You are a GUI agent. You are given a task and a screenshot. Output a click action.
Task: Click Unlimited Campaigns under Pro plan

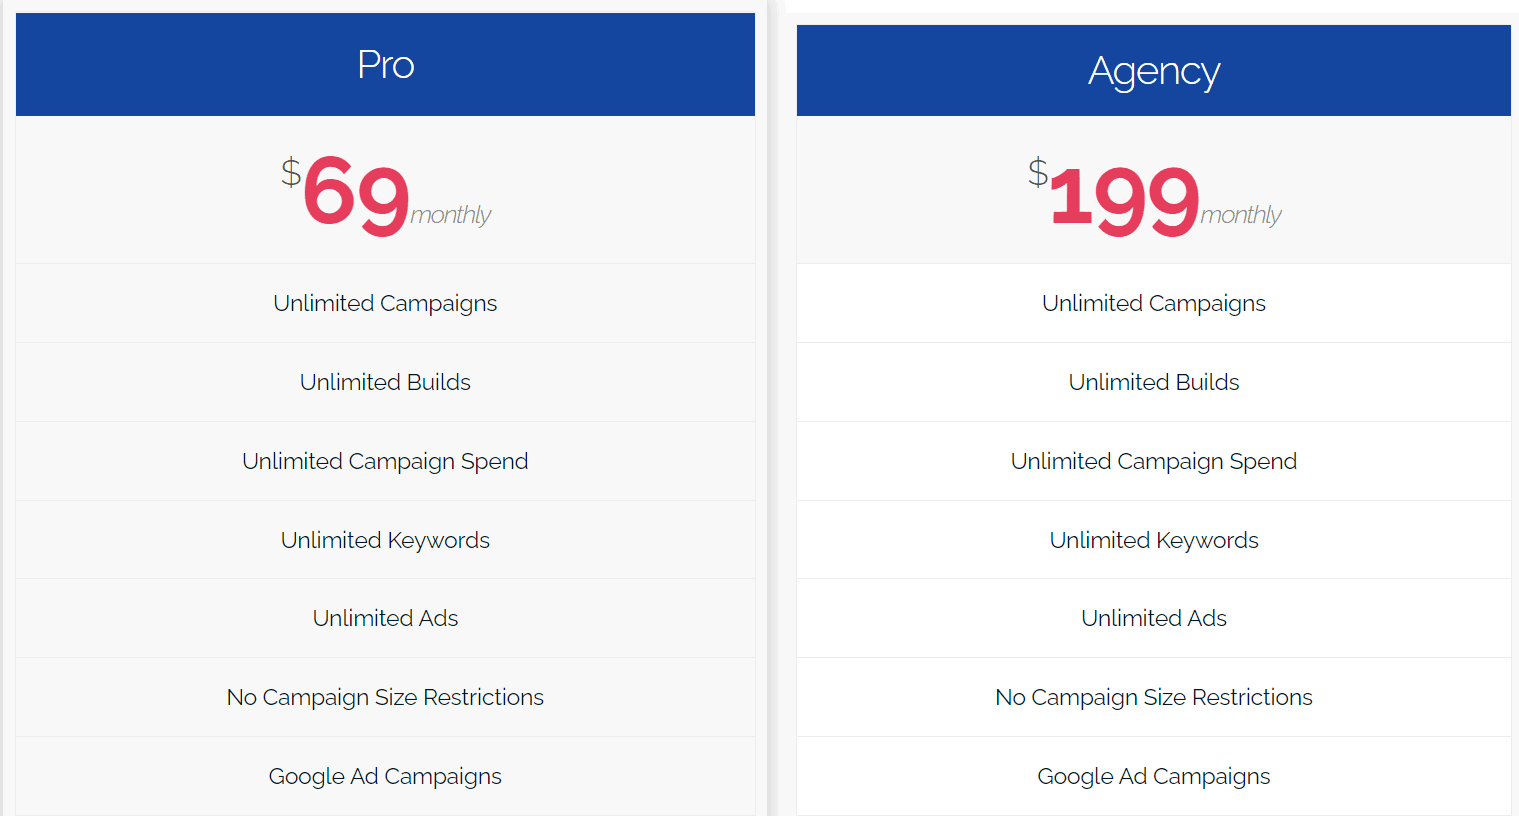point(385,303)
